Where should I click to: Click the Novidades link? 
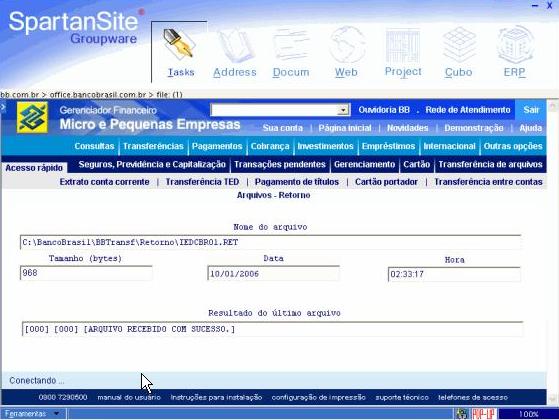click(407, 128)
